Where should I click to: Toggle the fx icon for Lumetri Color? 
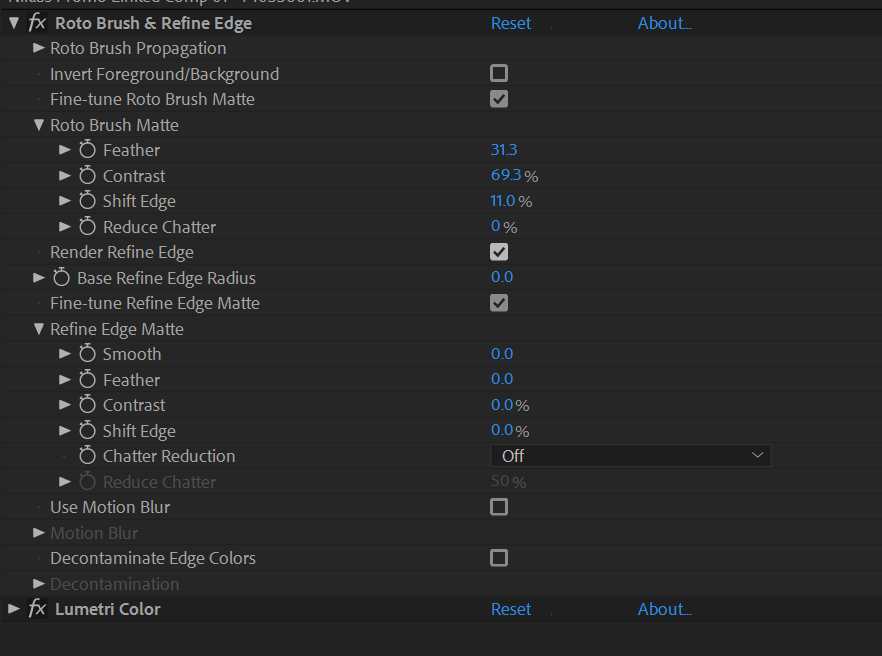pos(37,609)
